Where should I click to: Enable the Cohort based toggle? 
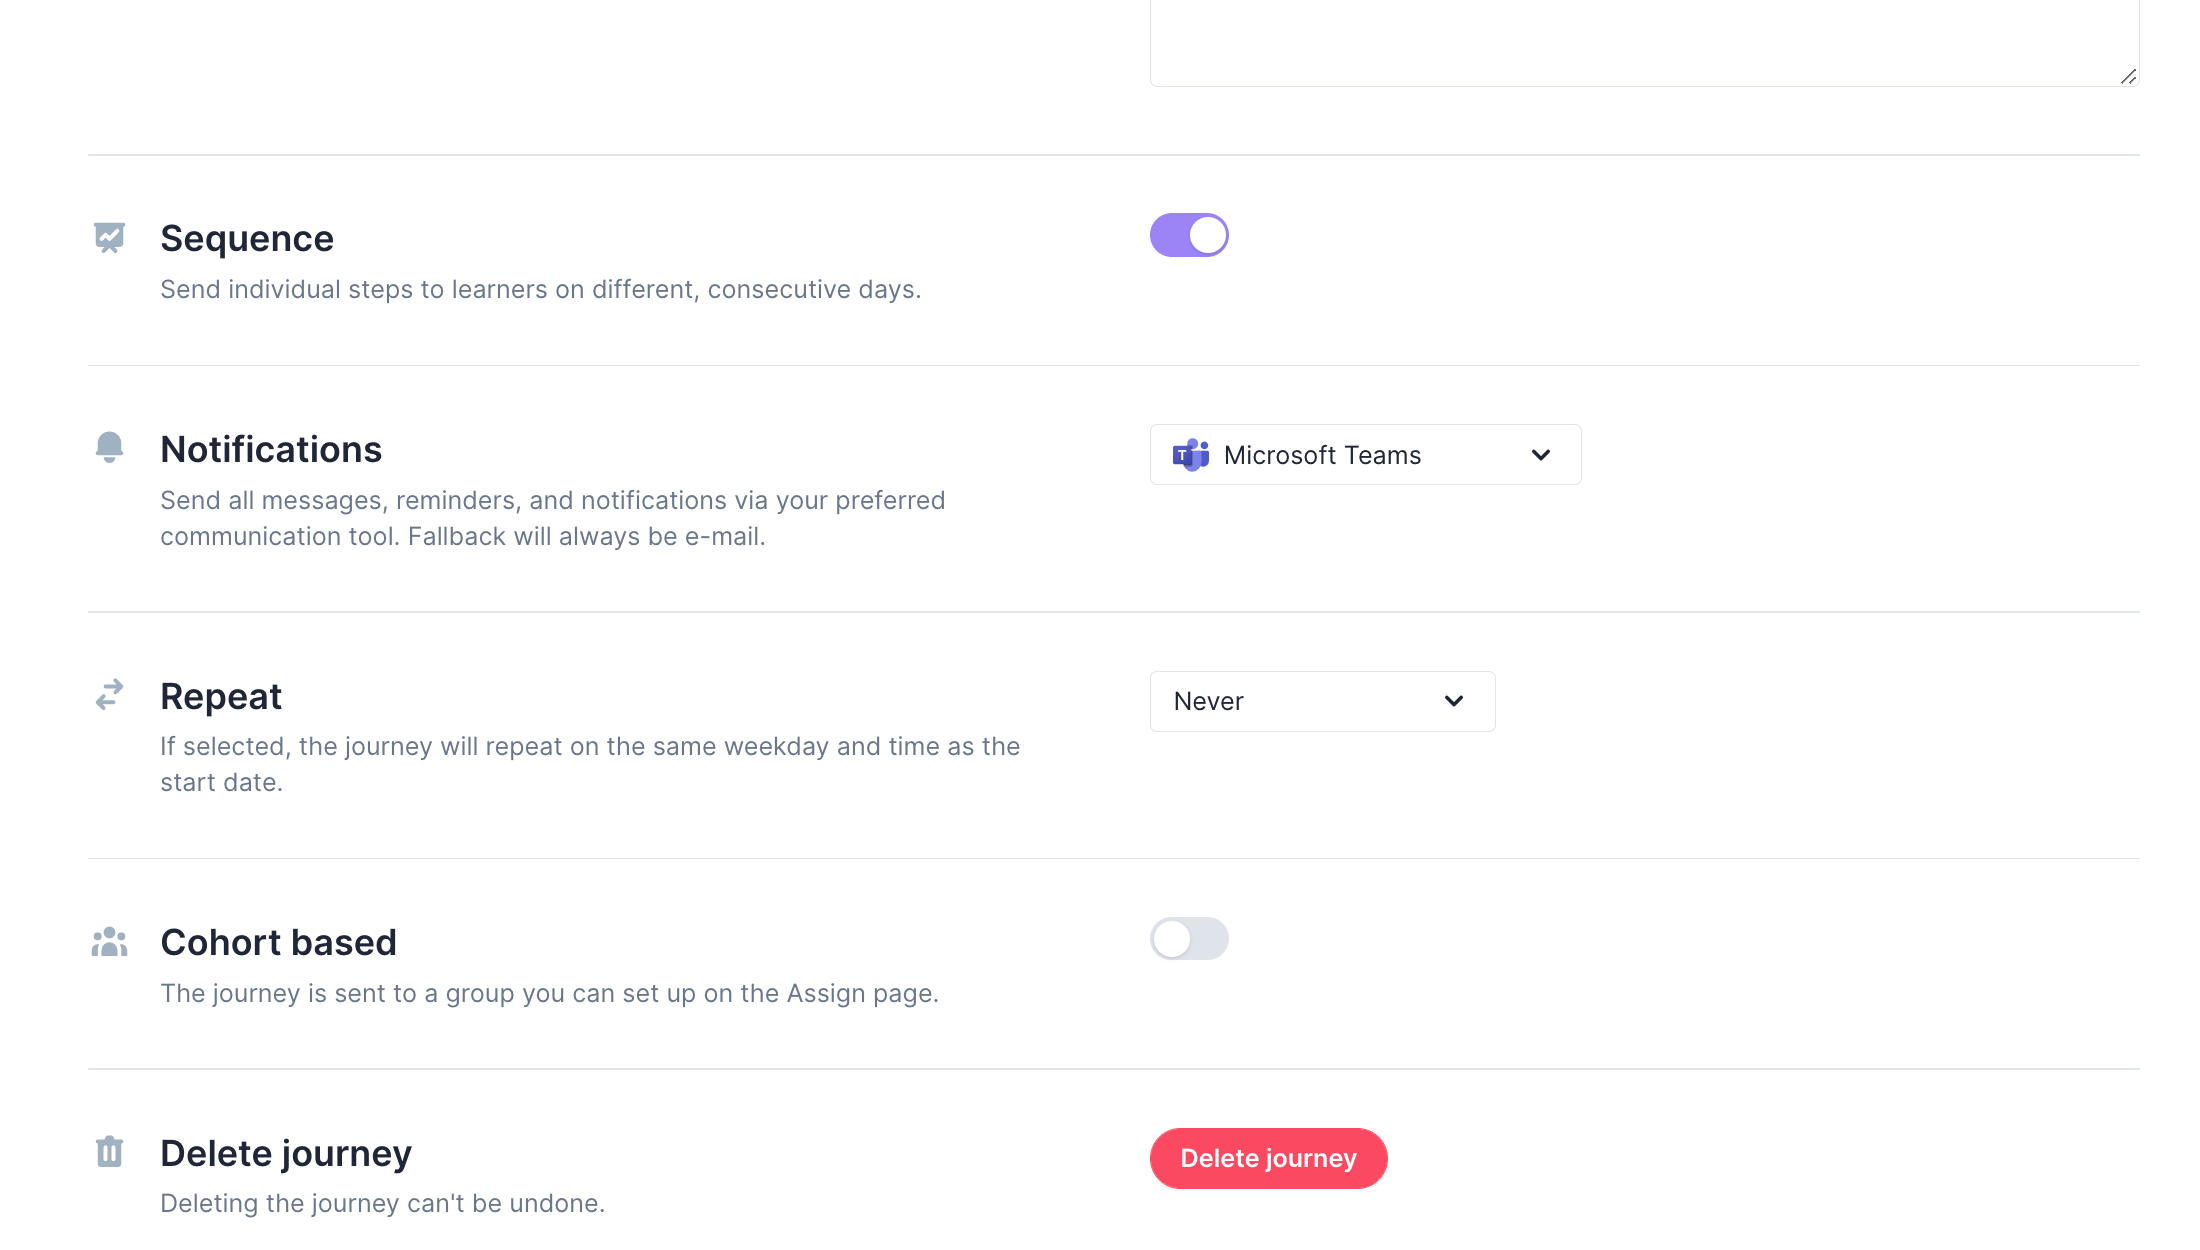(1189, 939)
